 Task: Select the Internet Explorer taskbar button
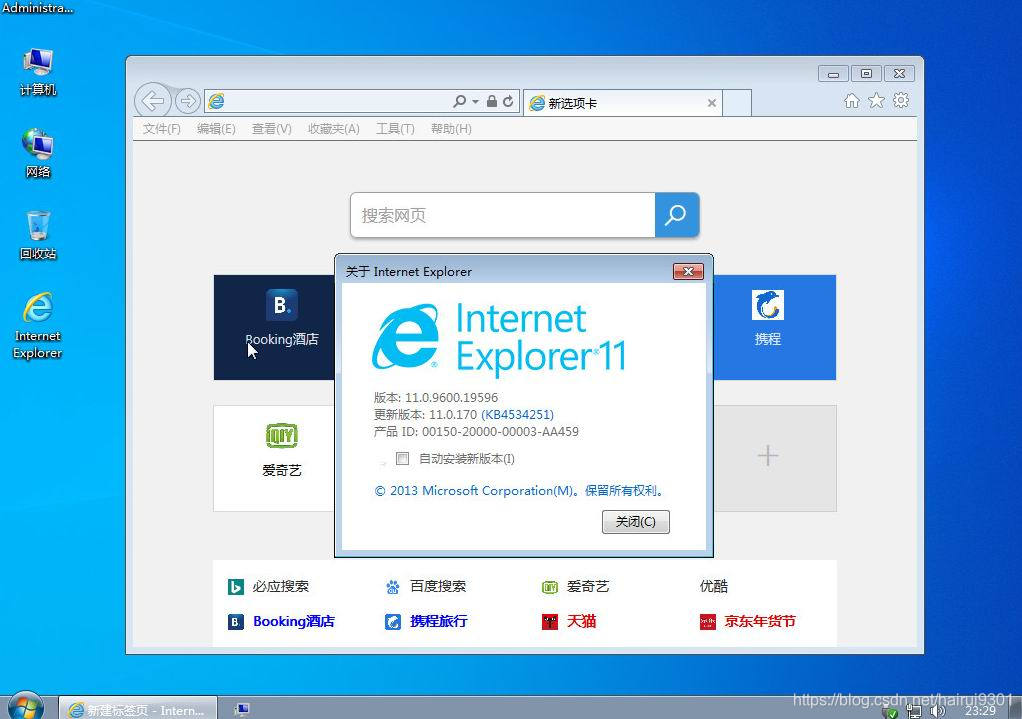[x=138, y=709]
